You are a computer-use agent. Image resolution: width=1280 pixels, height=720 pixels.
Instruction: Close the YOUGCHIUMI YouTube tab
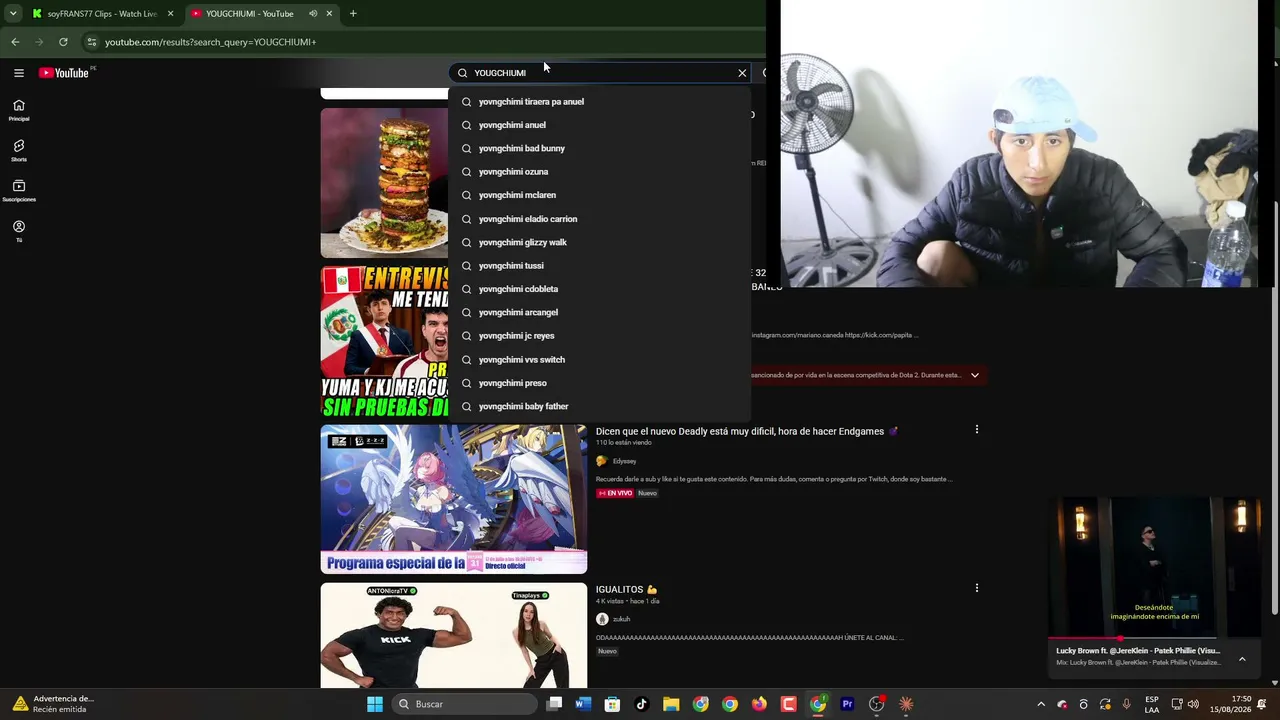click(x=329, y=14)
